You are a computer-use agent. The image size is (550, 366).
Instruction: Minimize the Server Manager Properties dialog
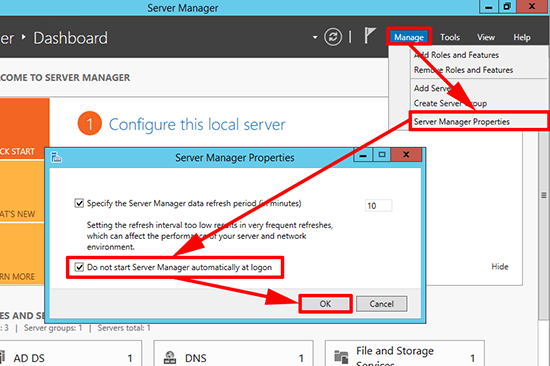coord(363,155)
